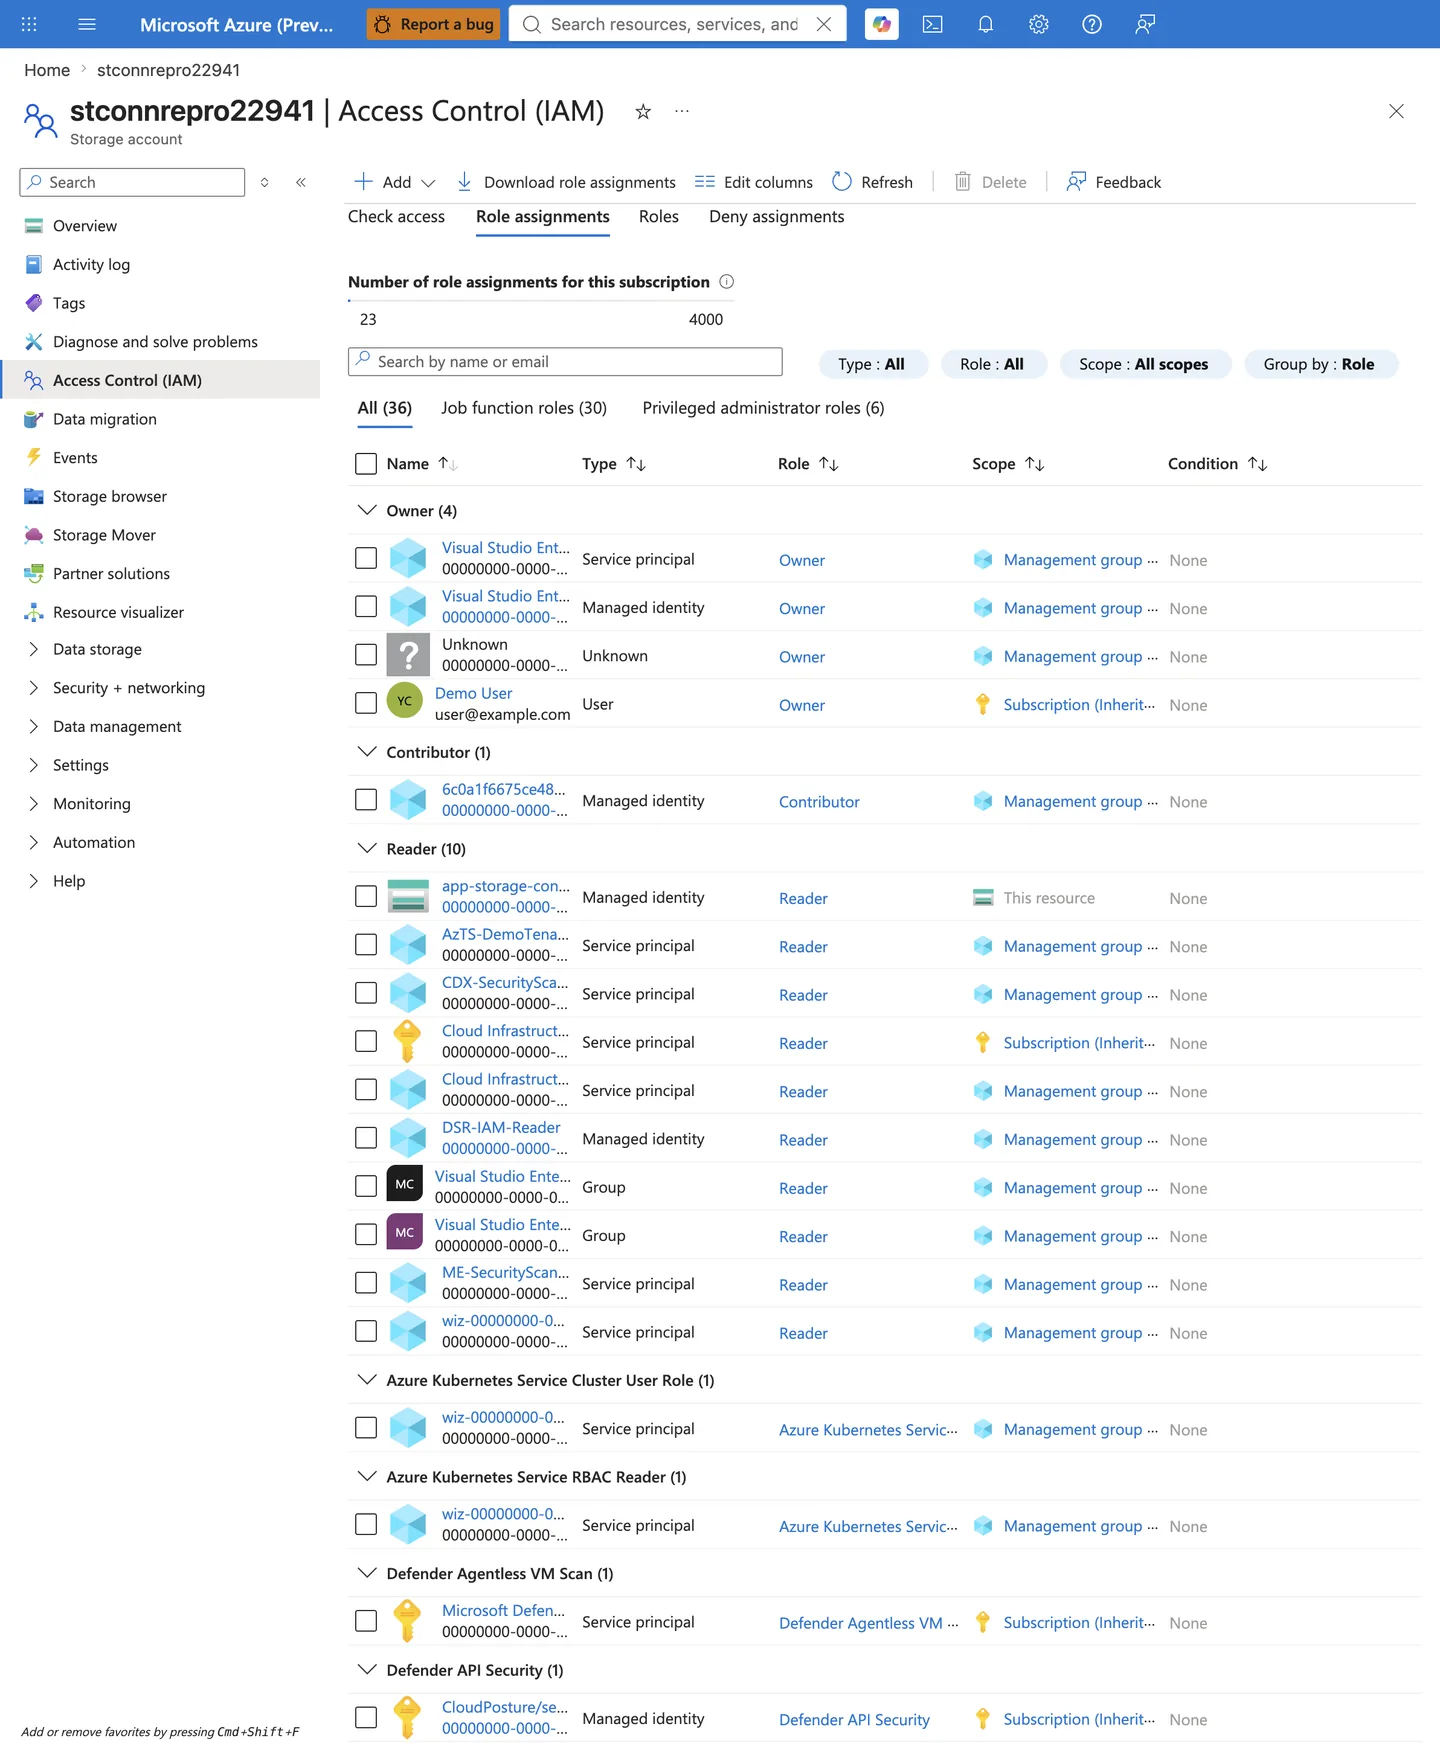Viewport: 1440px width, 1744px height.
Task: Switch to the Check access tab
Action: pyautogui.click(x=396, y=217)
